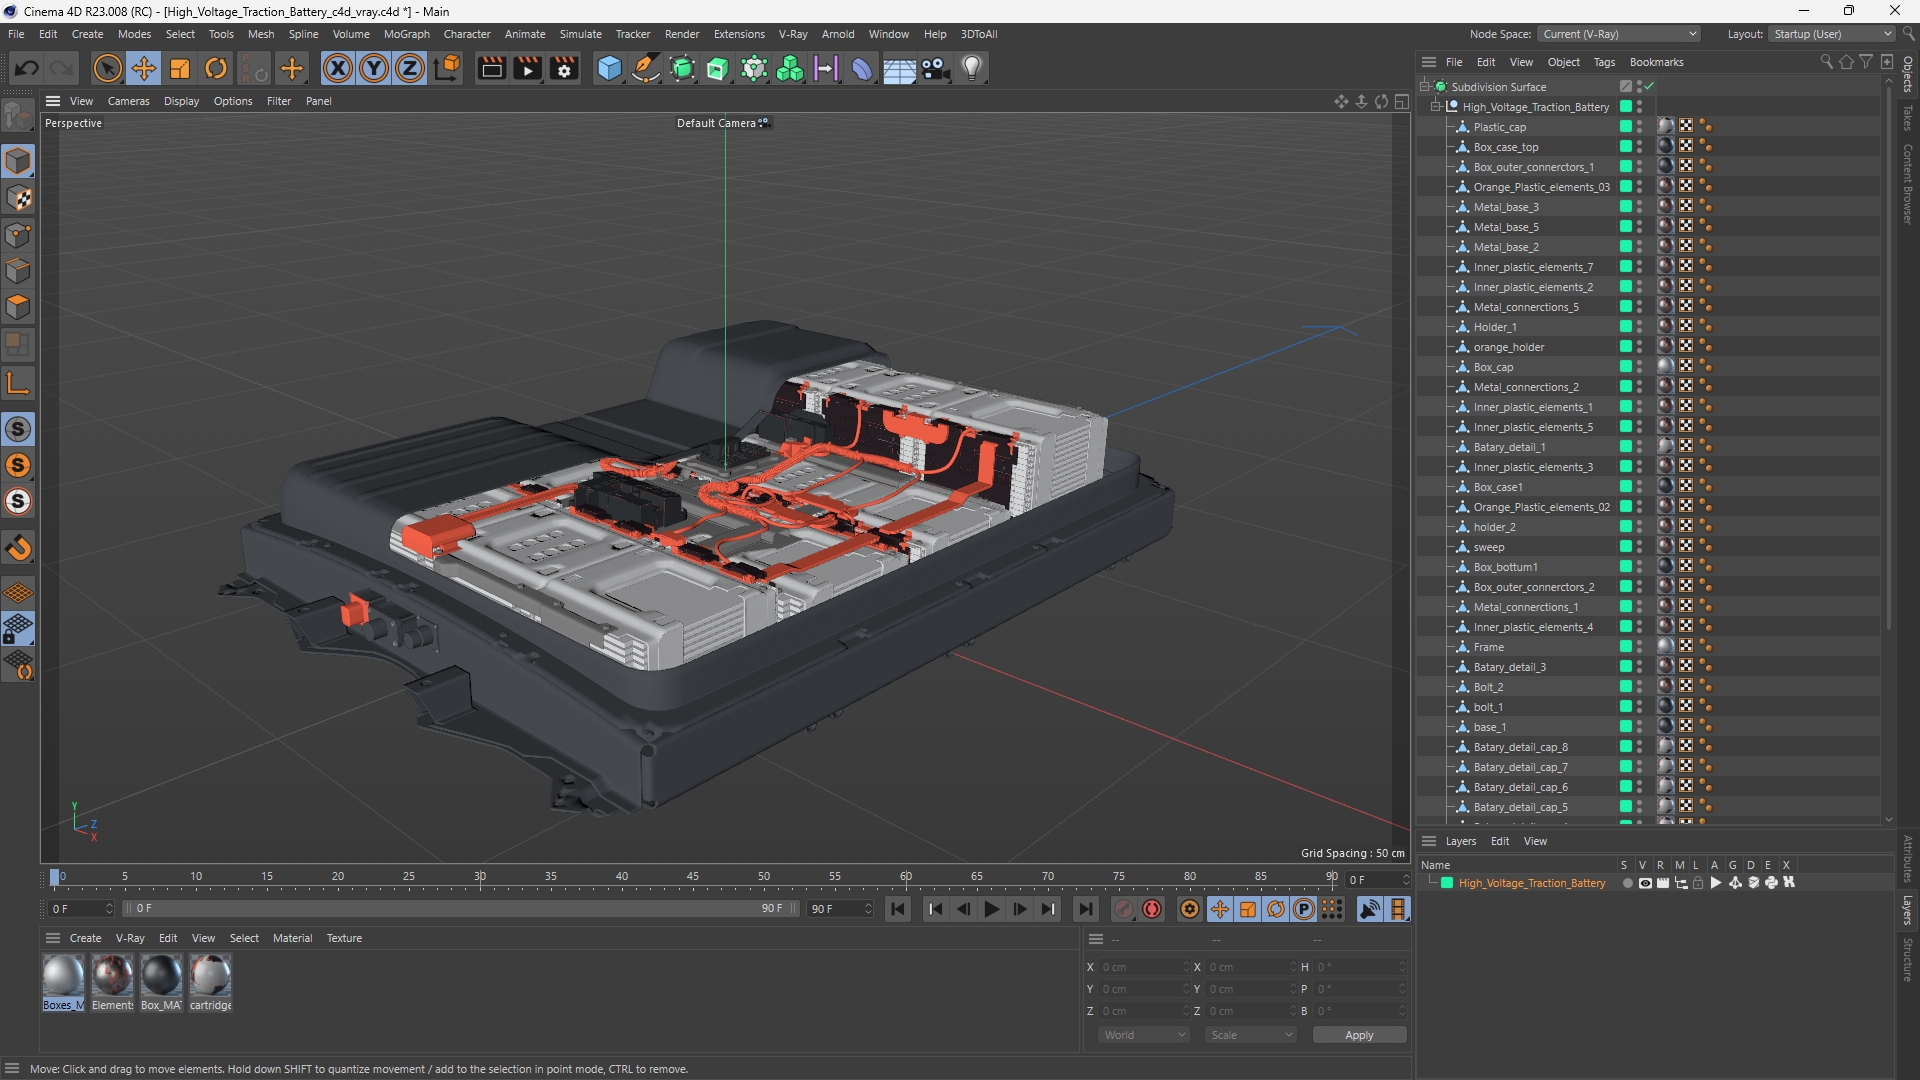Open viewport Cameras menu
Screen dimensions: 1920x1080
point(128,101)
